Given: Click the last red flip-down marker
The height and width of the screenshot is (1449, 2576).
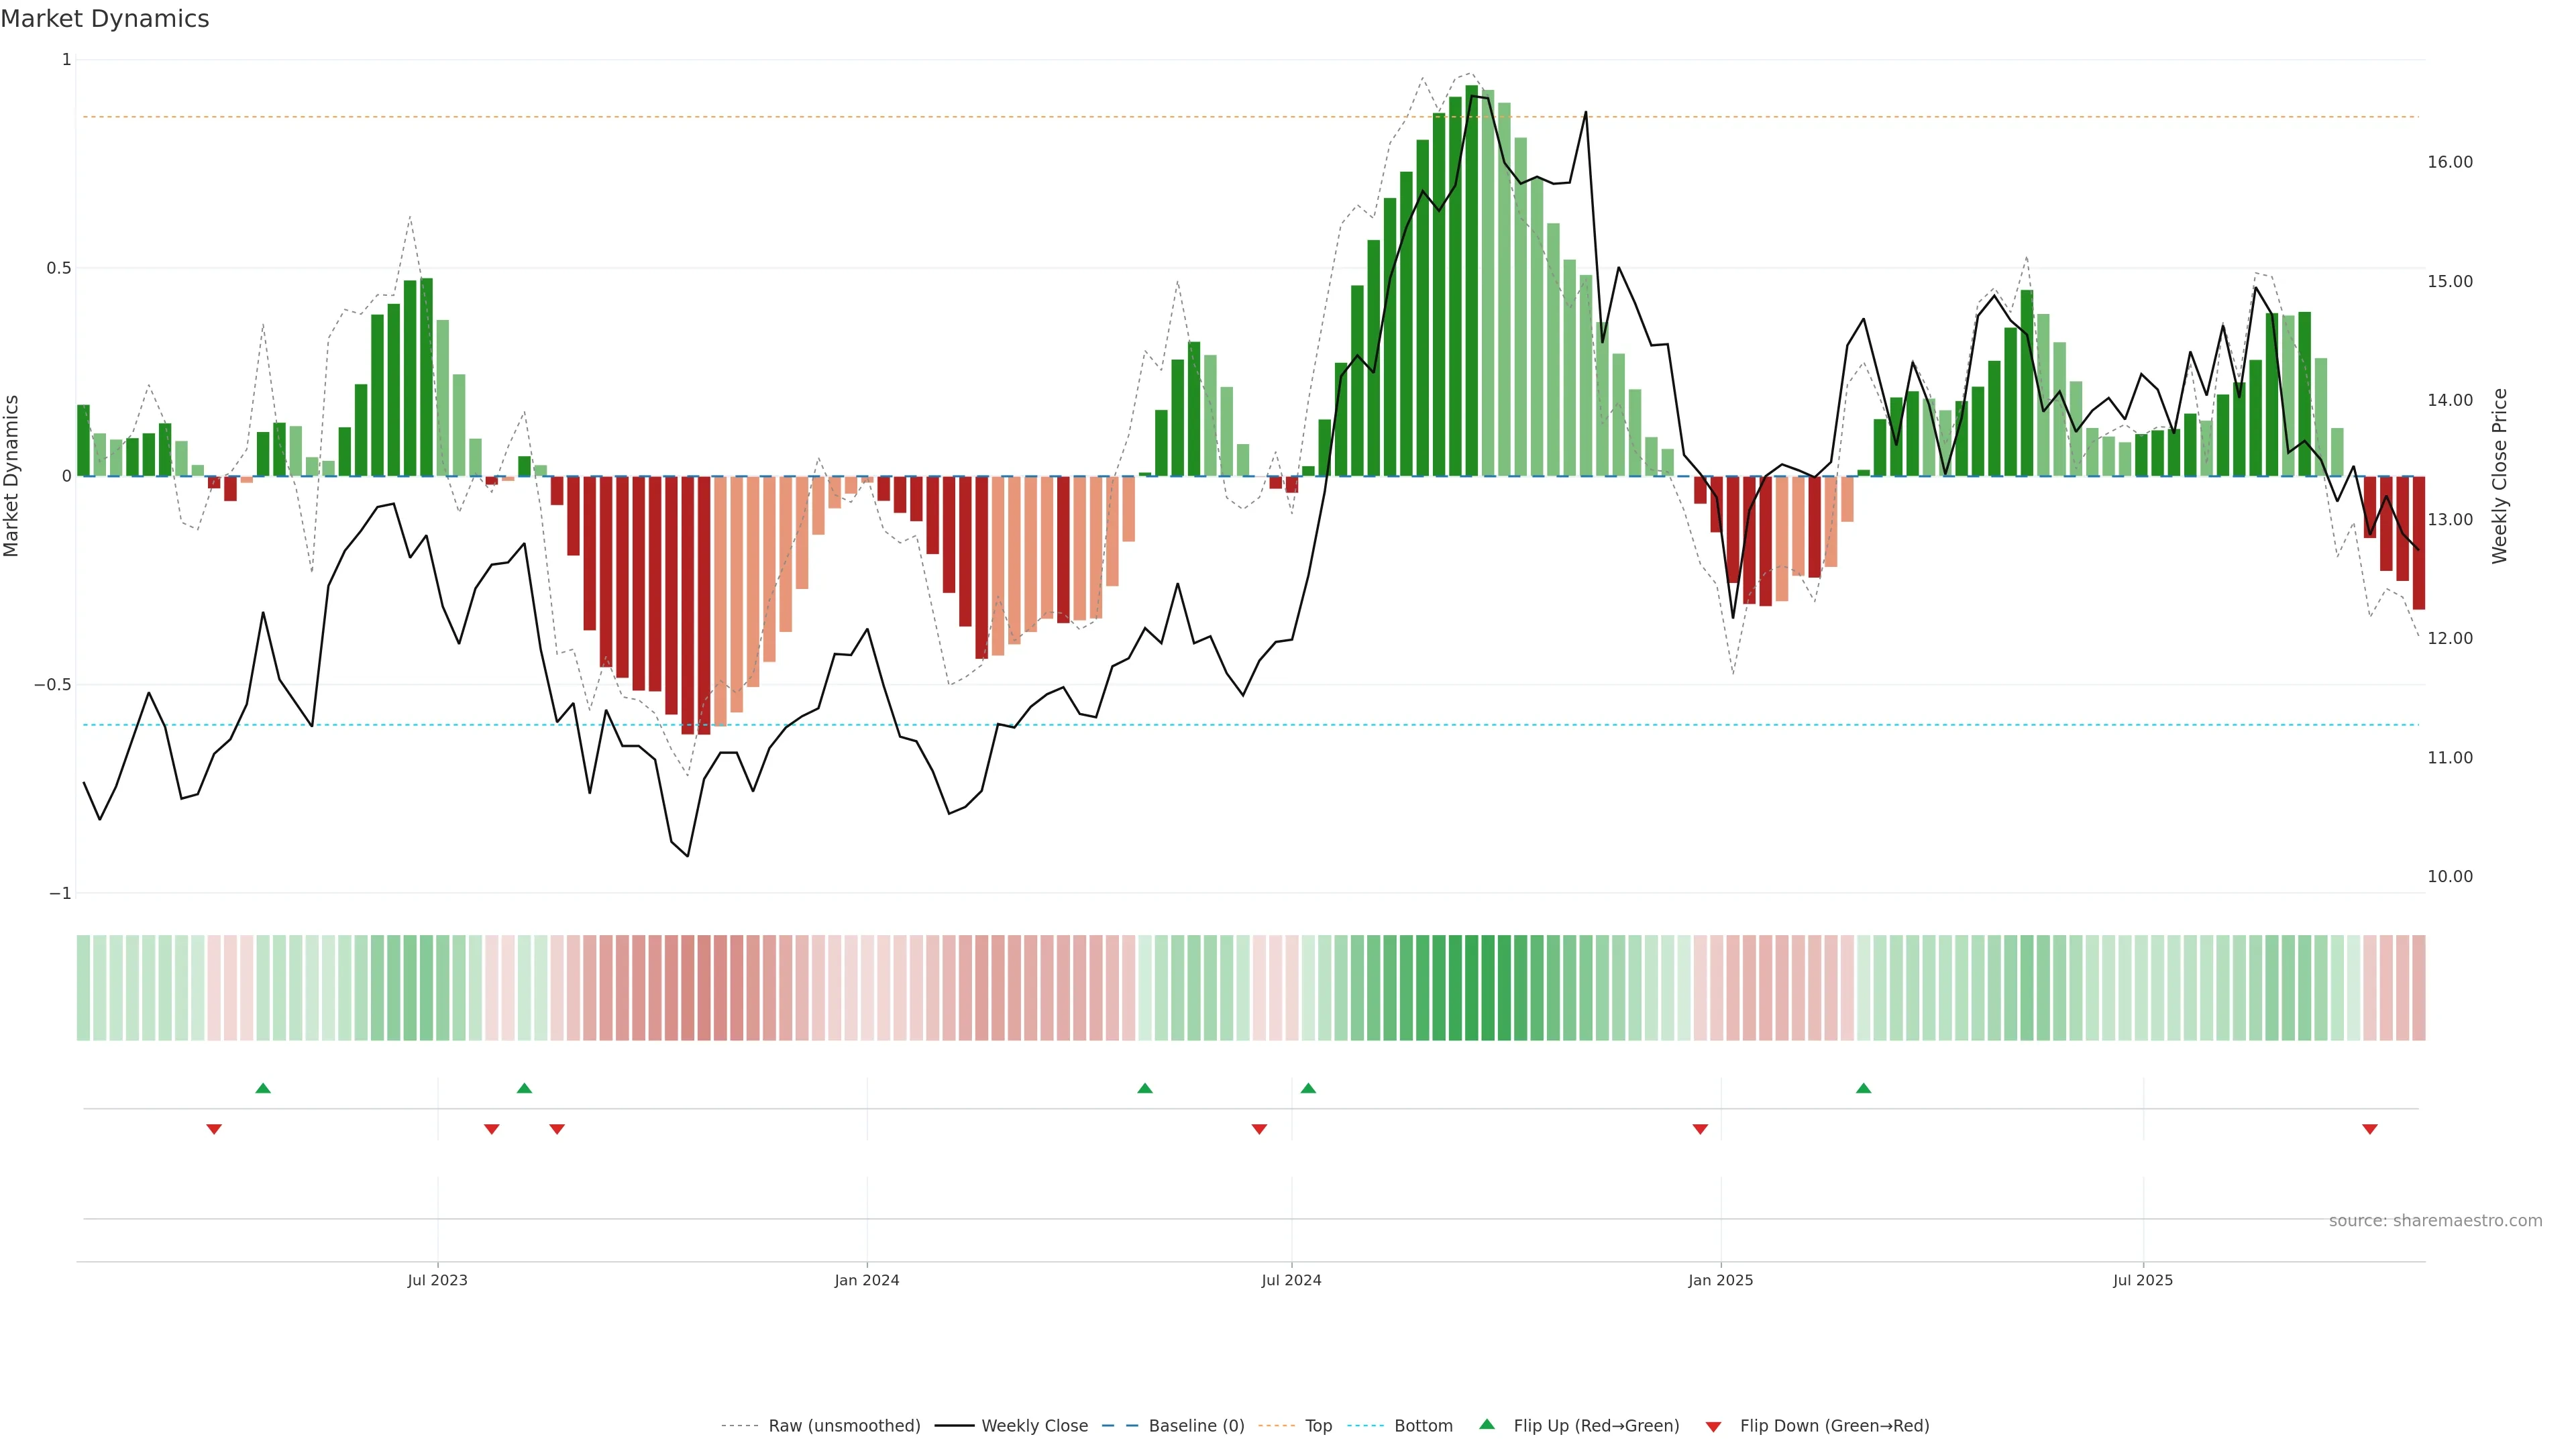Looking at the screenshot, I should tap(2369, 1129).
